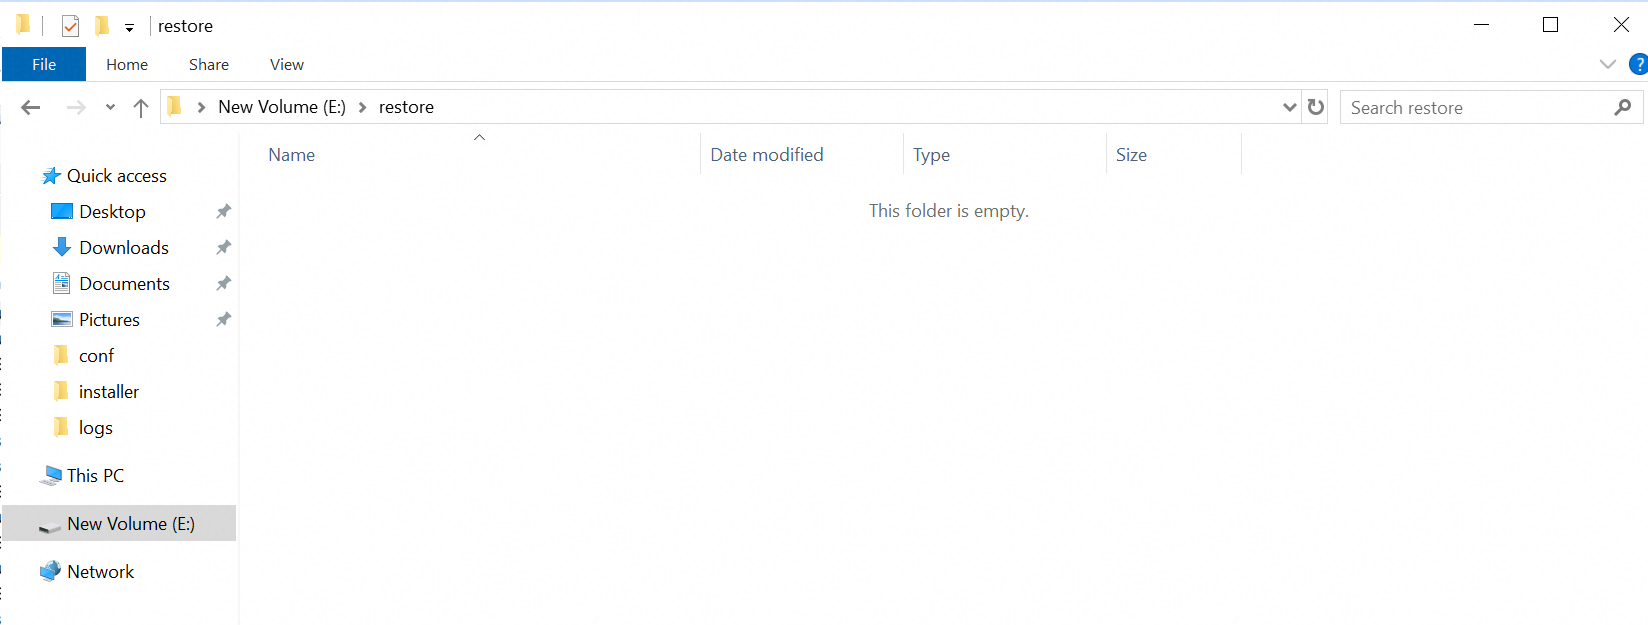The height and width of the screenshot is (625, 1648).
Task: Click the New folder quick access icon
Action: click(102, 25)
